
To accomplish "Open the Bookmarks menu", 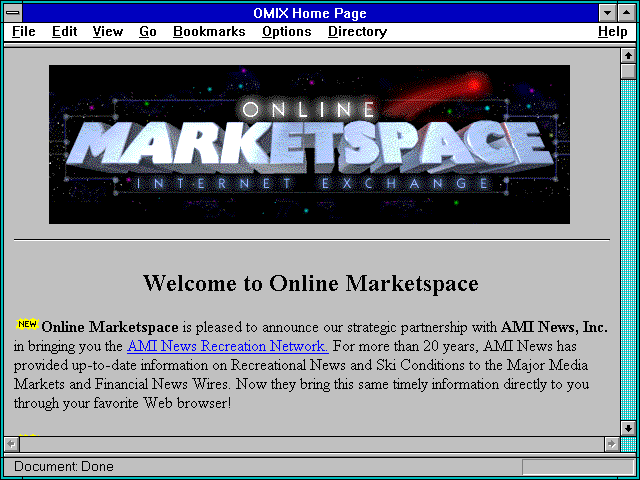I will 209,32.
